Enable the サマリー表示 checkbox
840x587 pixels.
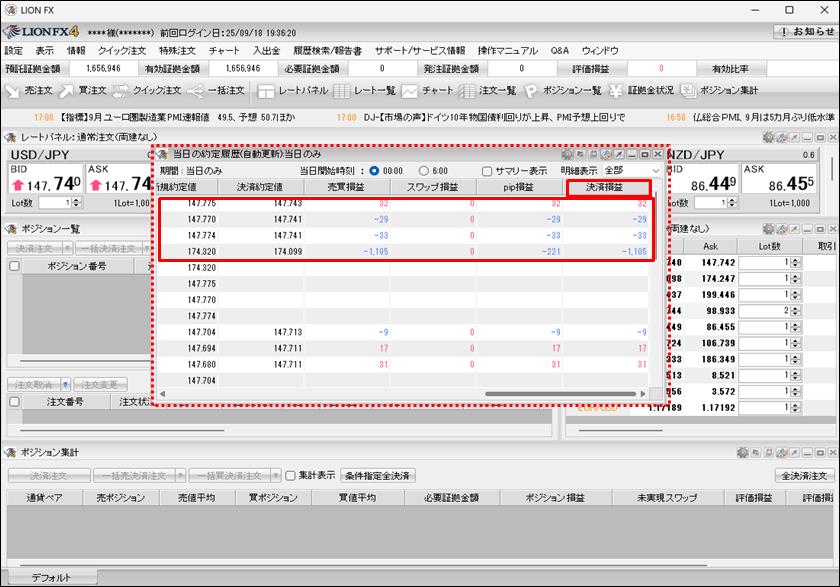point(487,171)
